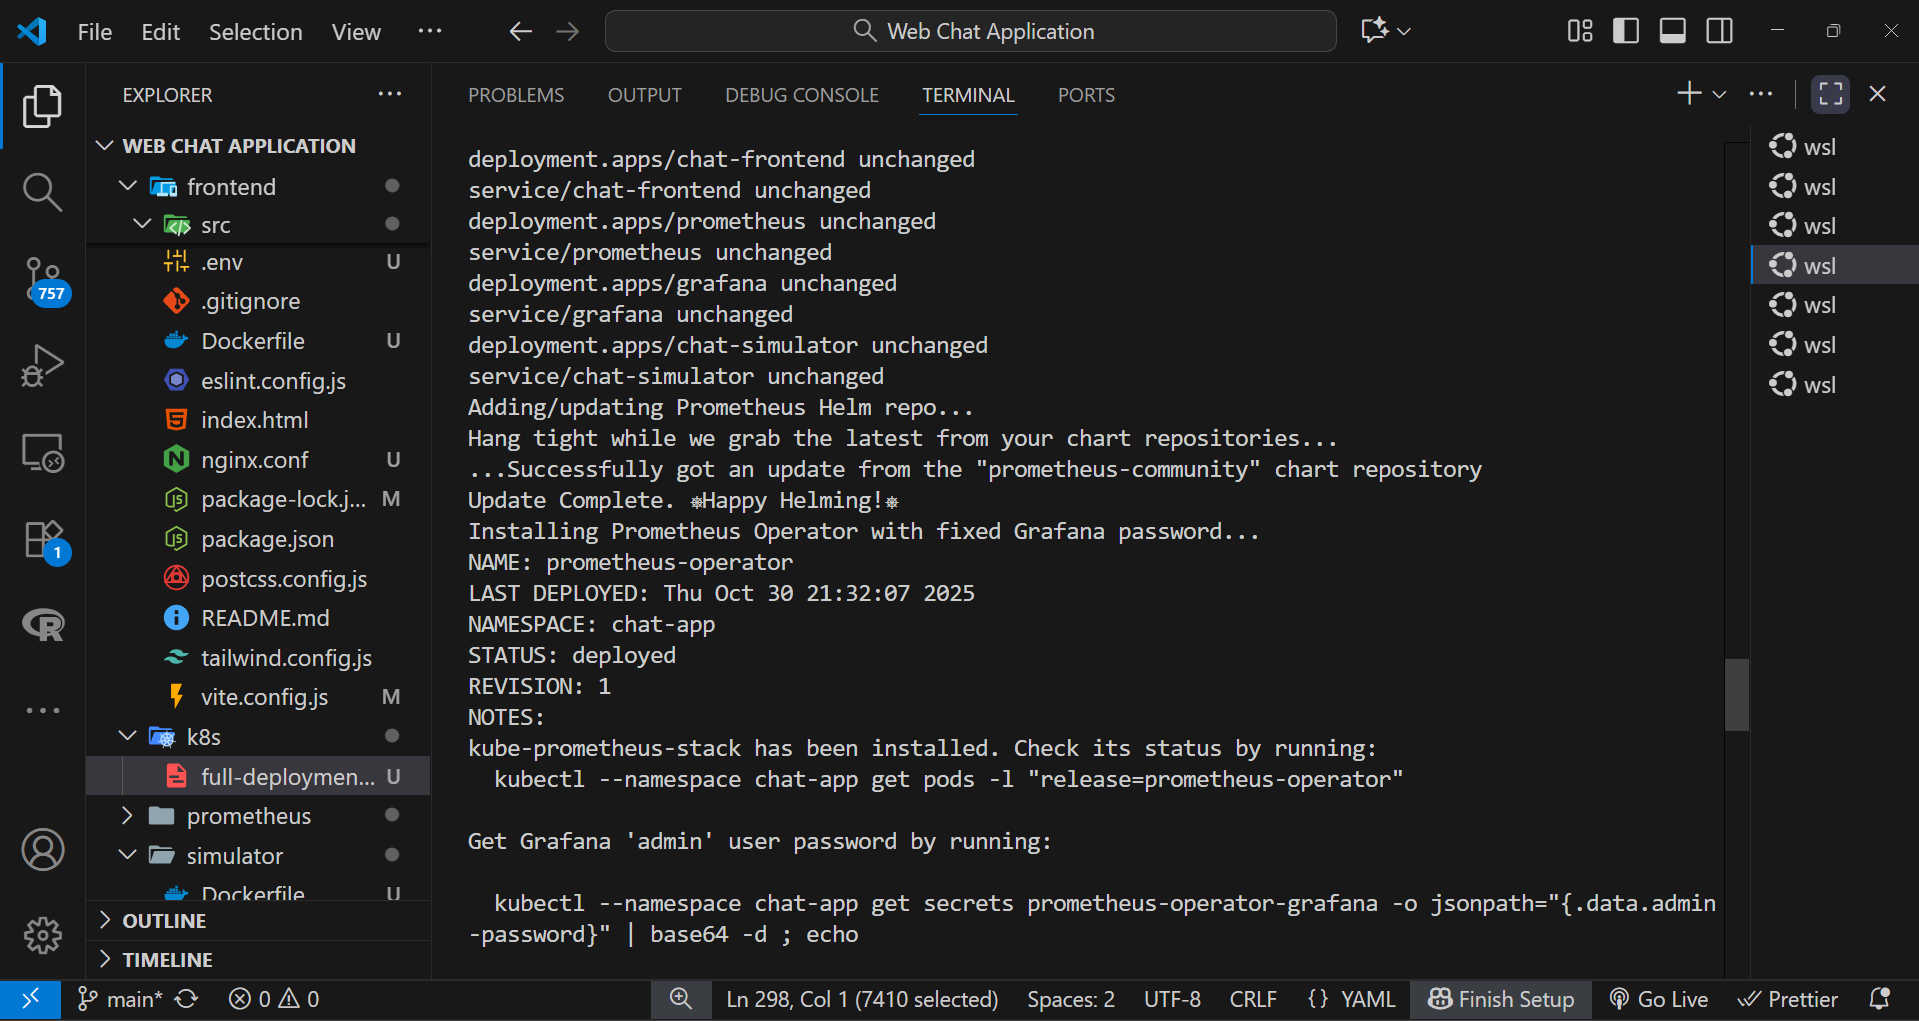Viewport: 1919px width, 1021px height.
Task: Open Extensions view in activity bar
Action: 42,541
